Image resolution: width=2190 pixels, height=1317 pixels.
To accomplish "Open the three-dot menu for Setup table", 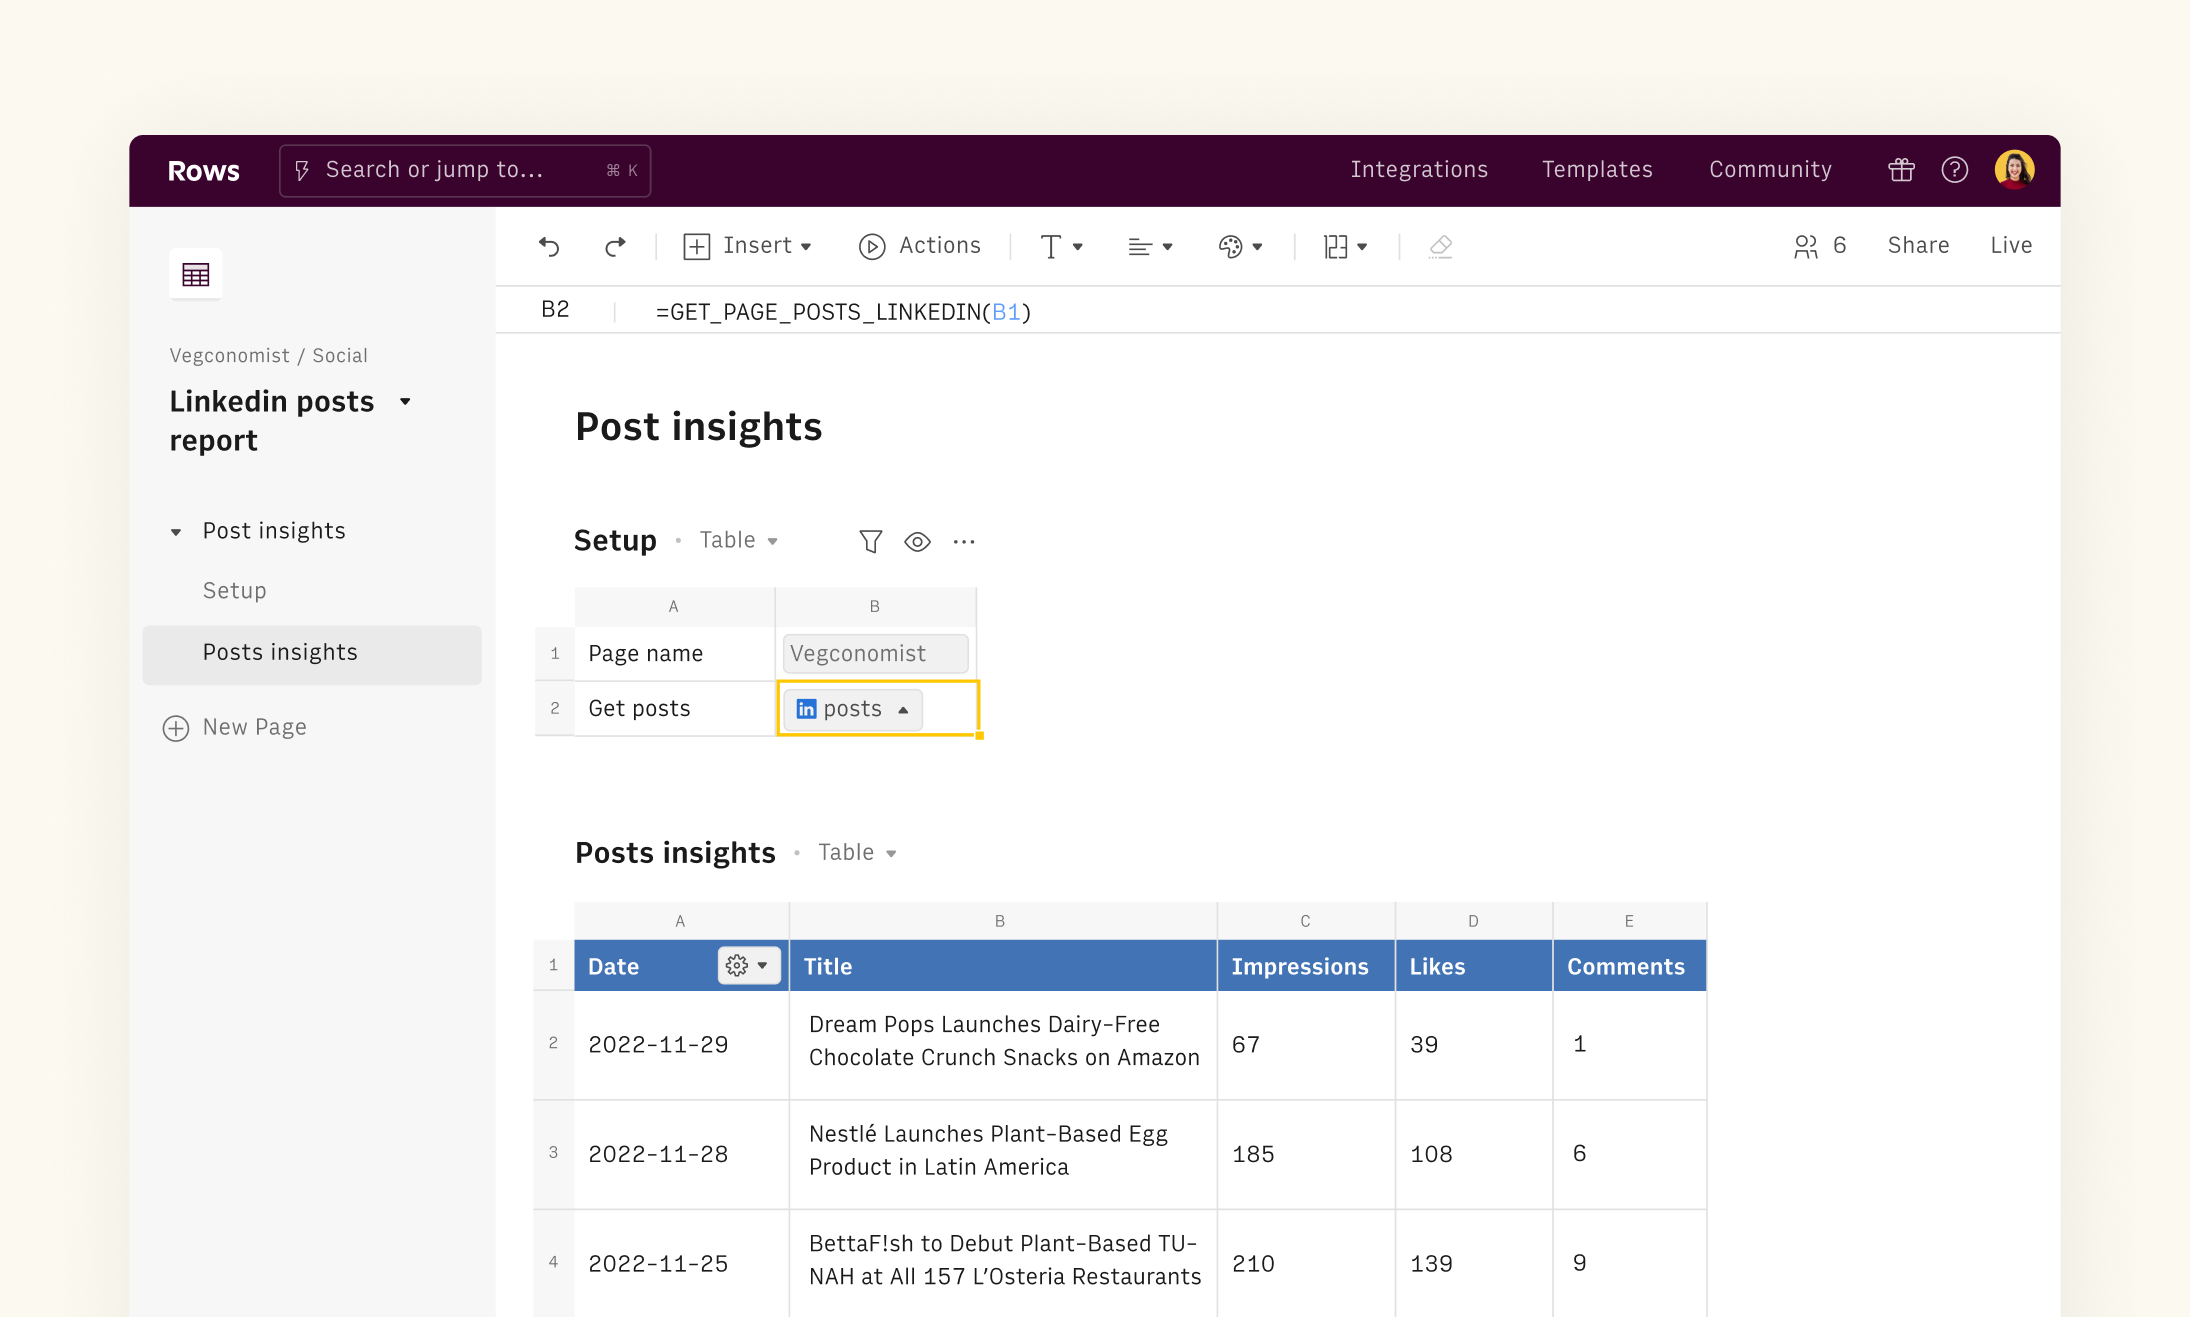I will point(964,541).
